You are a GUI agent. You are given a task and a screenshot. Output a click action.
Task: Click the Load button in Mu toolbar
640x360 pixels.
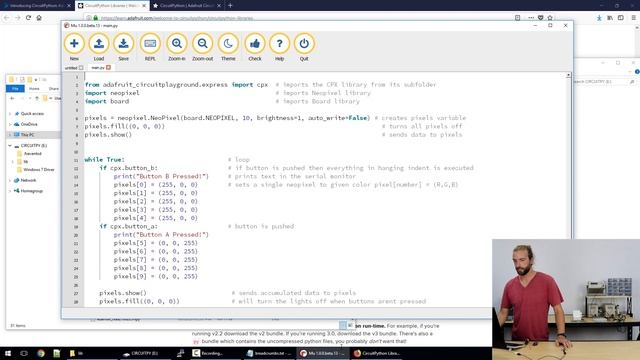click(x=99, y=44)
